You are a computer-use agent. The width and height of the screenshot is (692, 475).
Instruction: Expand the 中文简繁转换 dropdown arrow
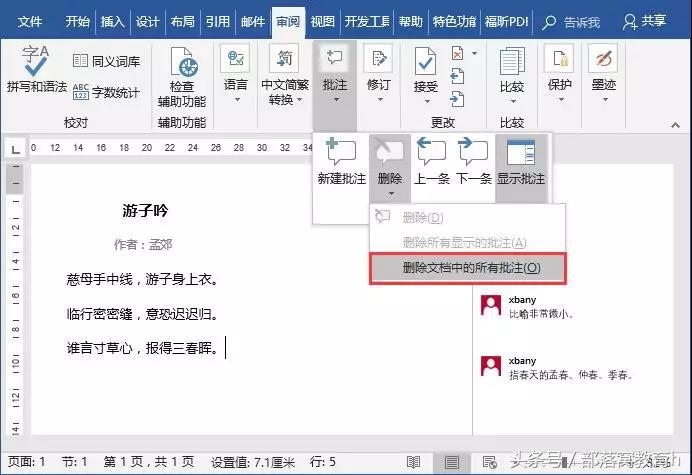300,100
